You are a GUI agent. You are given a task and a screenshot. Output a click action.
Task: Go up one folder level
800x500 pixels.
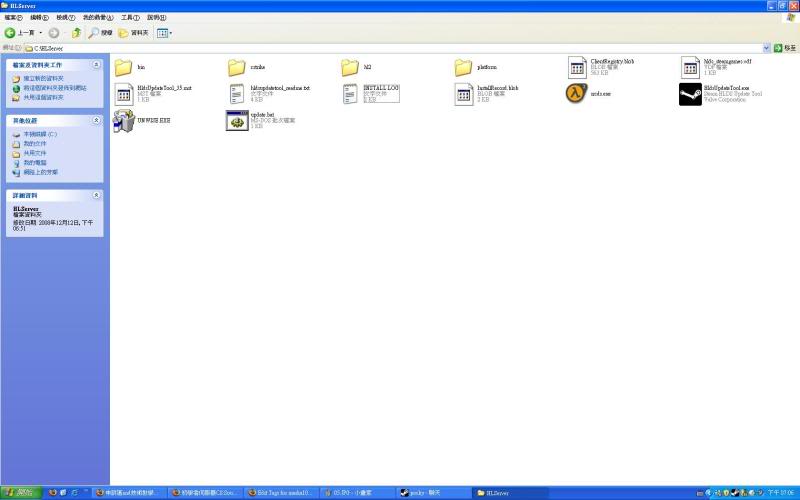click(76, 33)
